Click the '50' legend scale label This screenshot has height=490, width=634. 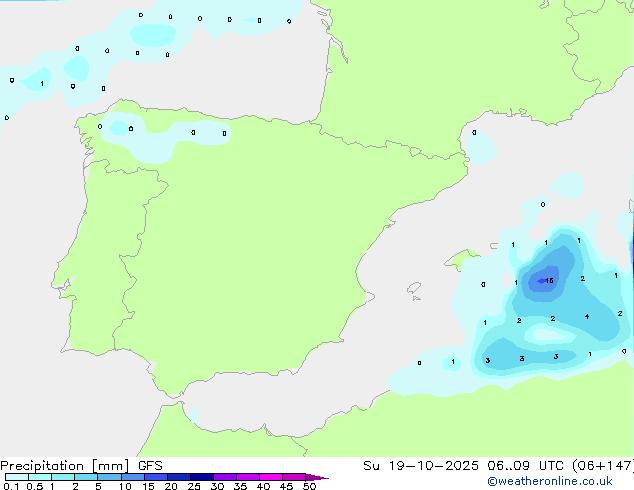309,486
